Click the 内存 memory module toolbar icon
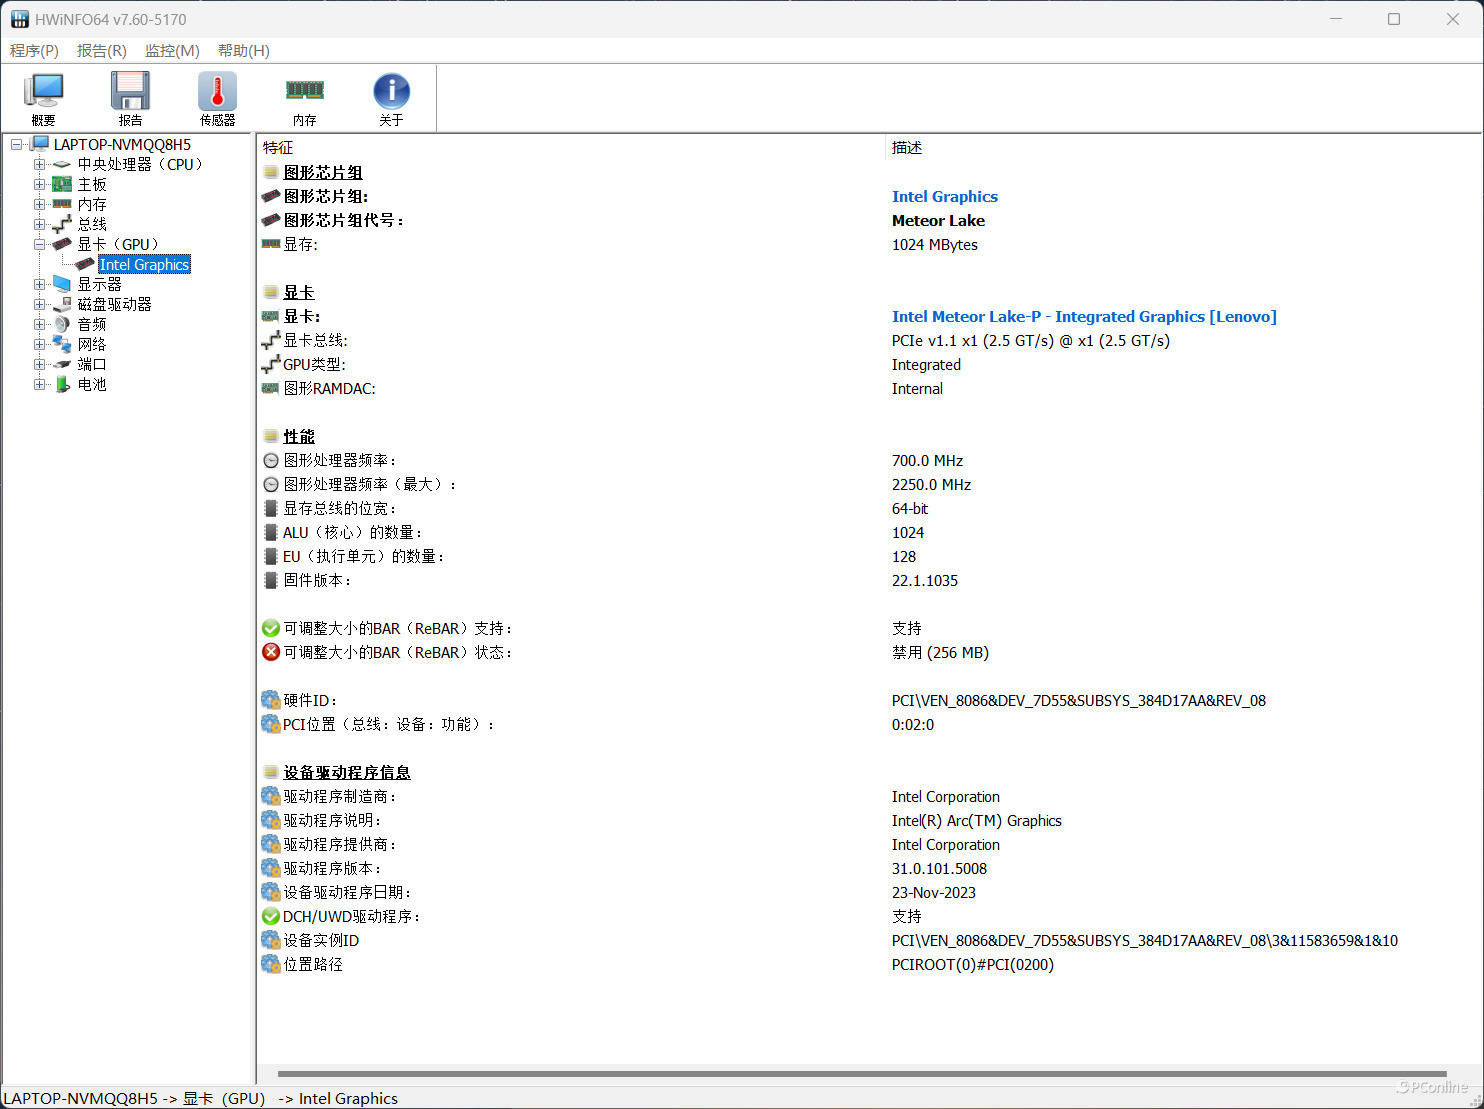Screen dimensions: 1484x1109 tap(304, 93)
